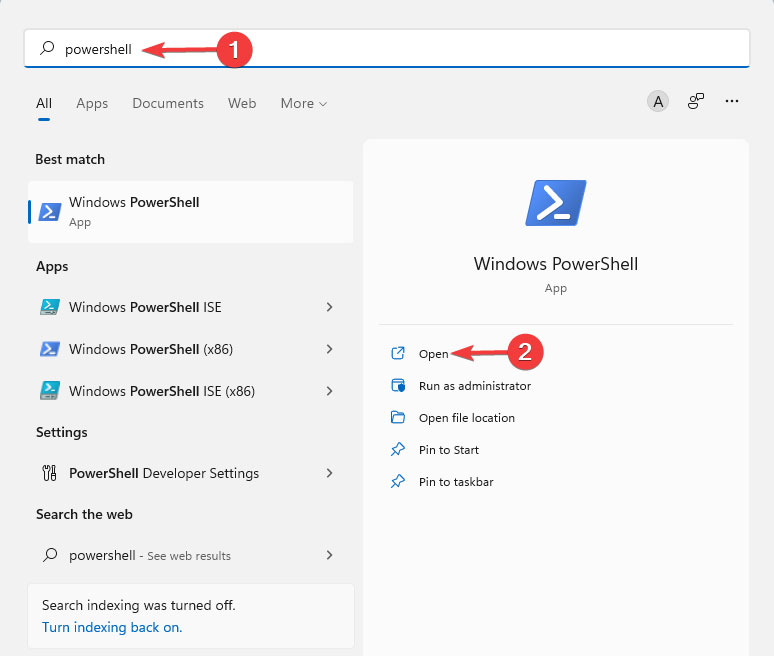Switch to the Web tab
Screen dimensions: 774x656
tap(242, 103)
